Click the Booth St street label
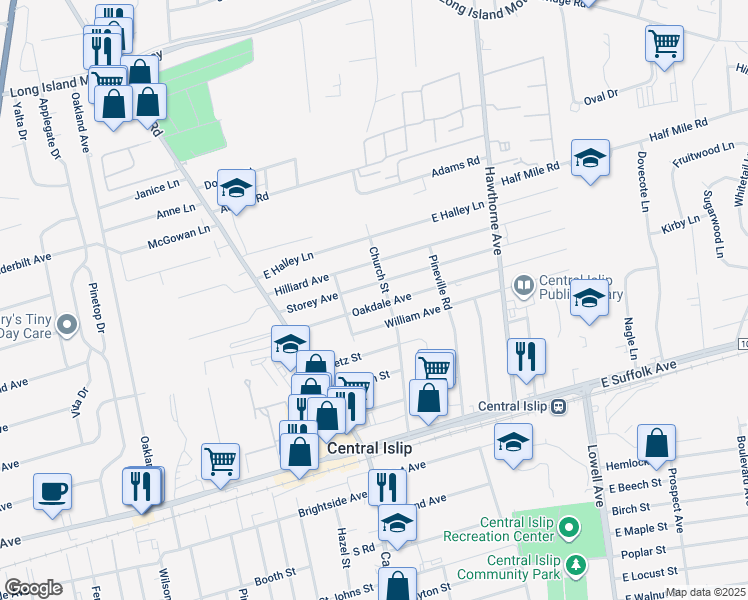The image size is (748, 600). (x=275, y=577)
